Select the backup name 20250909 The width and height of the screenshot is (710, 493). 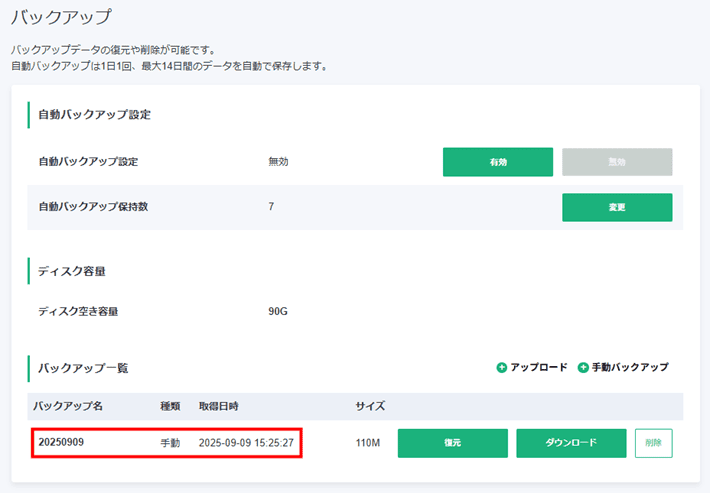[x=61, y=442]
